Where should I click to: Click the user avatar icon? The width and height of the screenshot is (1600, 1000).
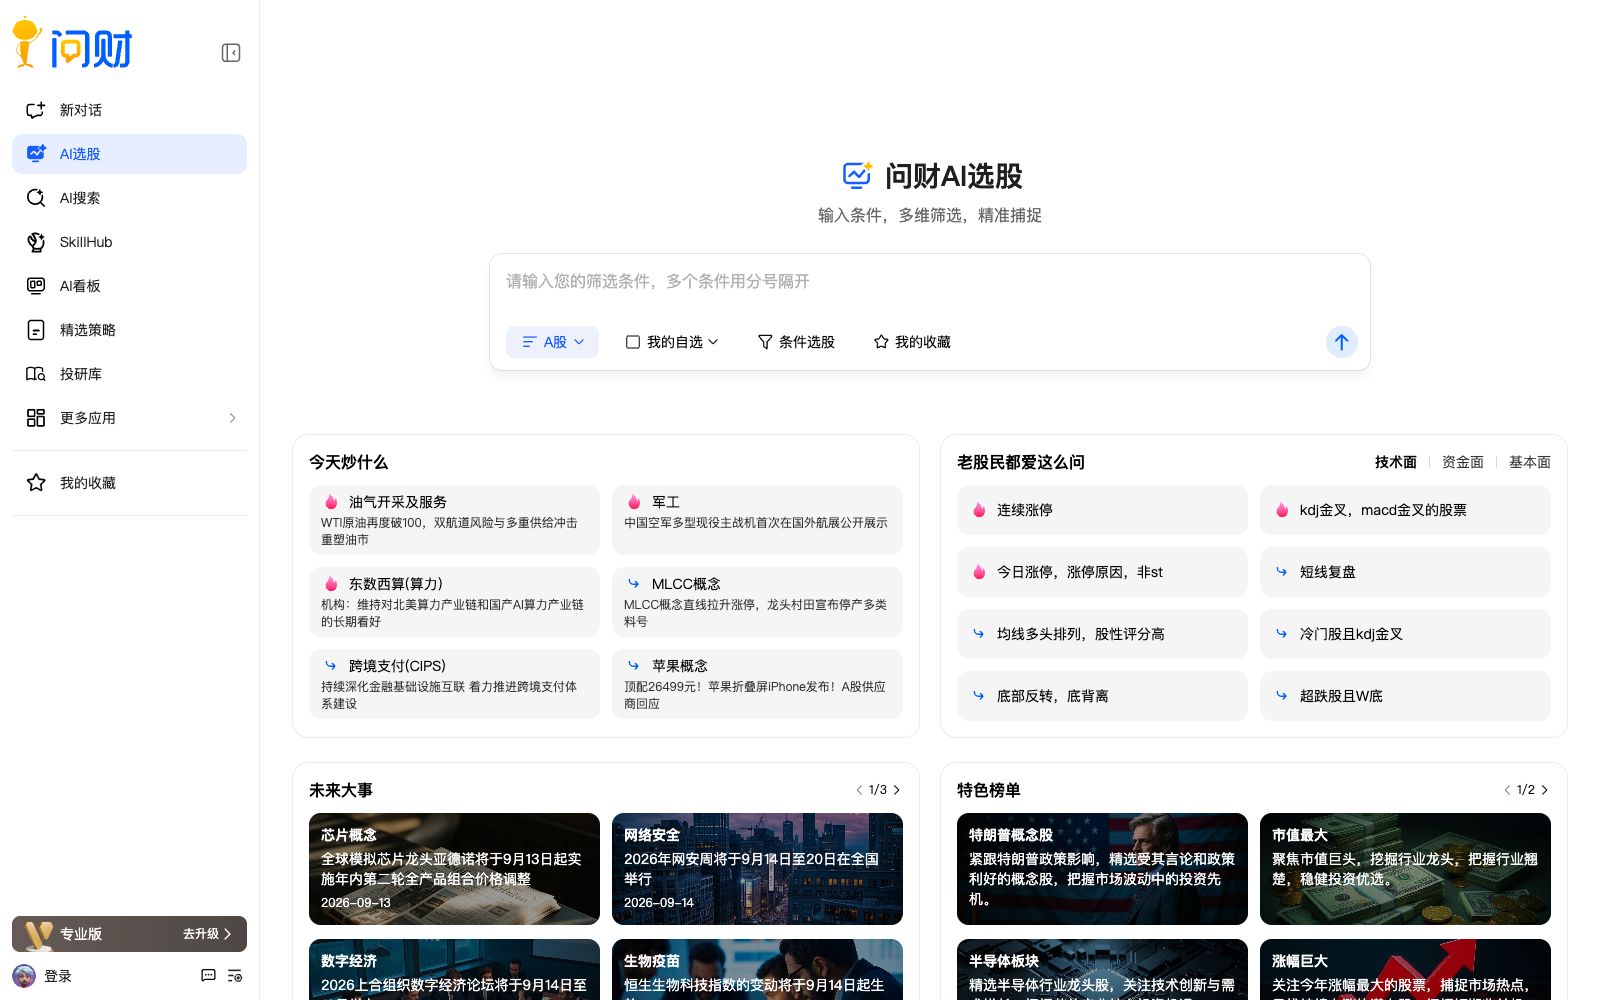[x=24, y=976]
